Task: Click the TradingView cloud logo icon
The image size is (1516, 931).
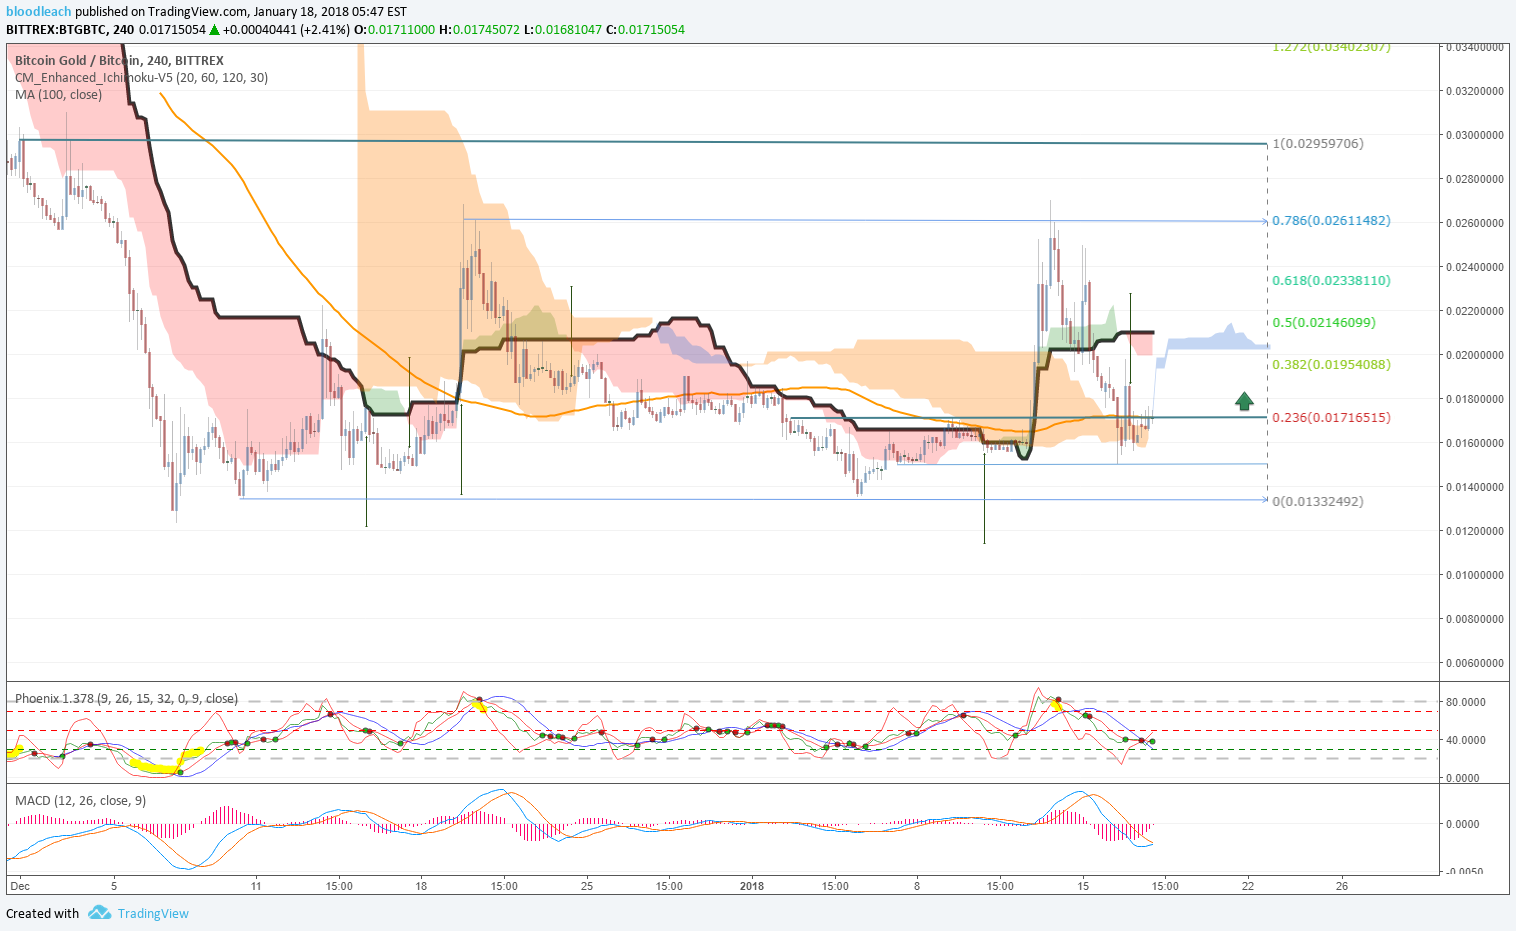Action: pyautogui.click(x=98, y=912)
